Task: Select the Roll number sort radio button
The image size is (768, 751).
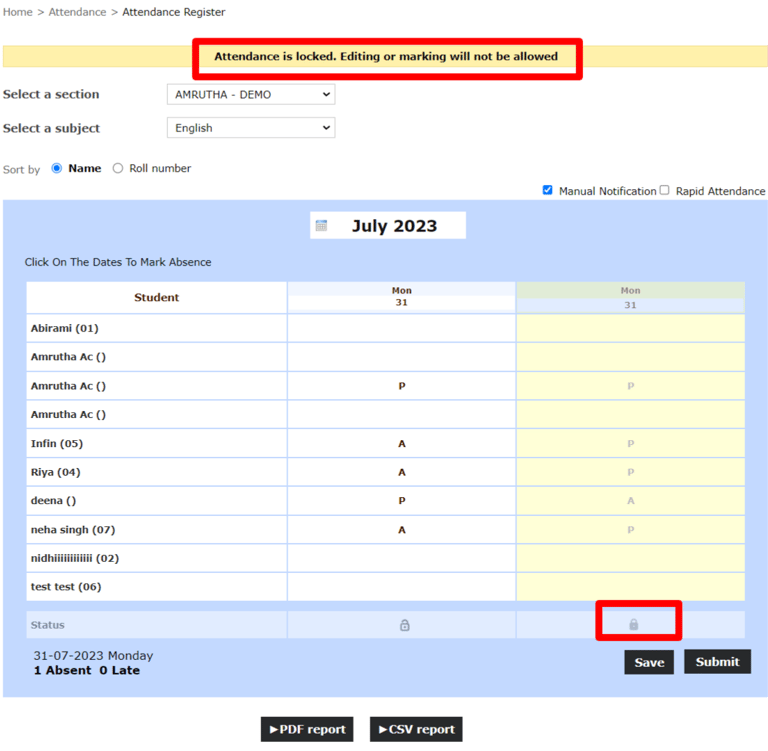Action: coord(118,168)
